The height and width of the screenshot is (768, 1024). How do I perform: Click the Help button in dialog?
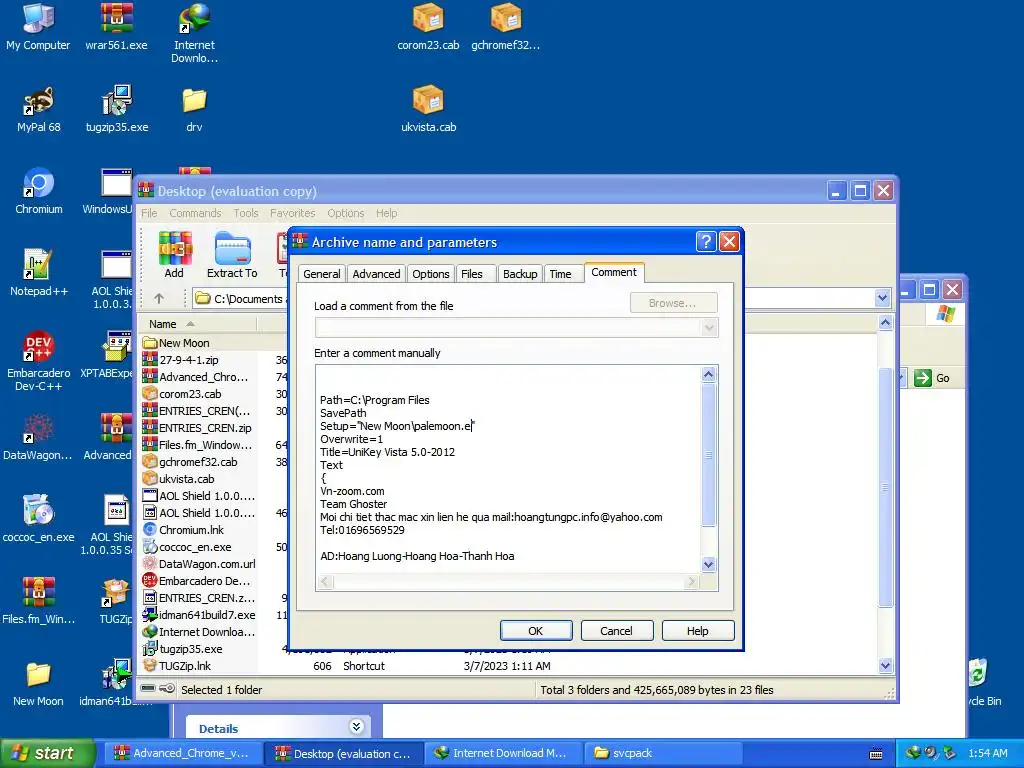(697, 631)
